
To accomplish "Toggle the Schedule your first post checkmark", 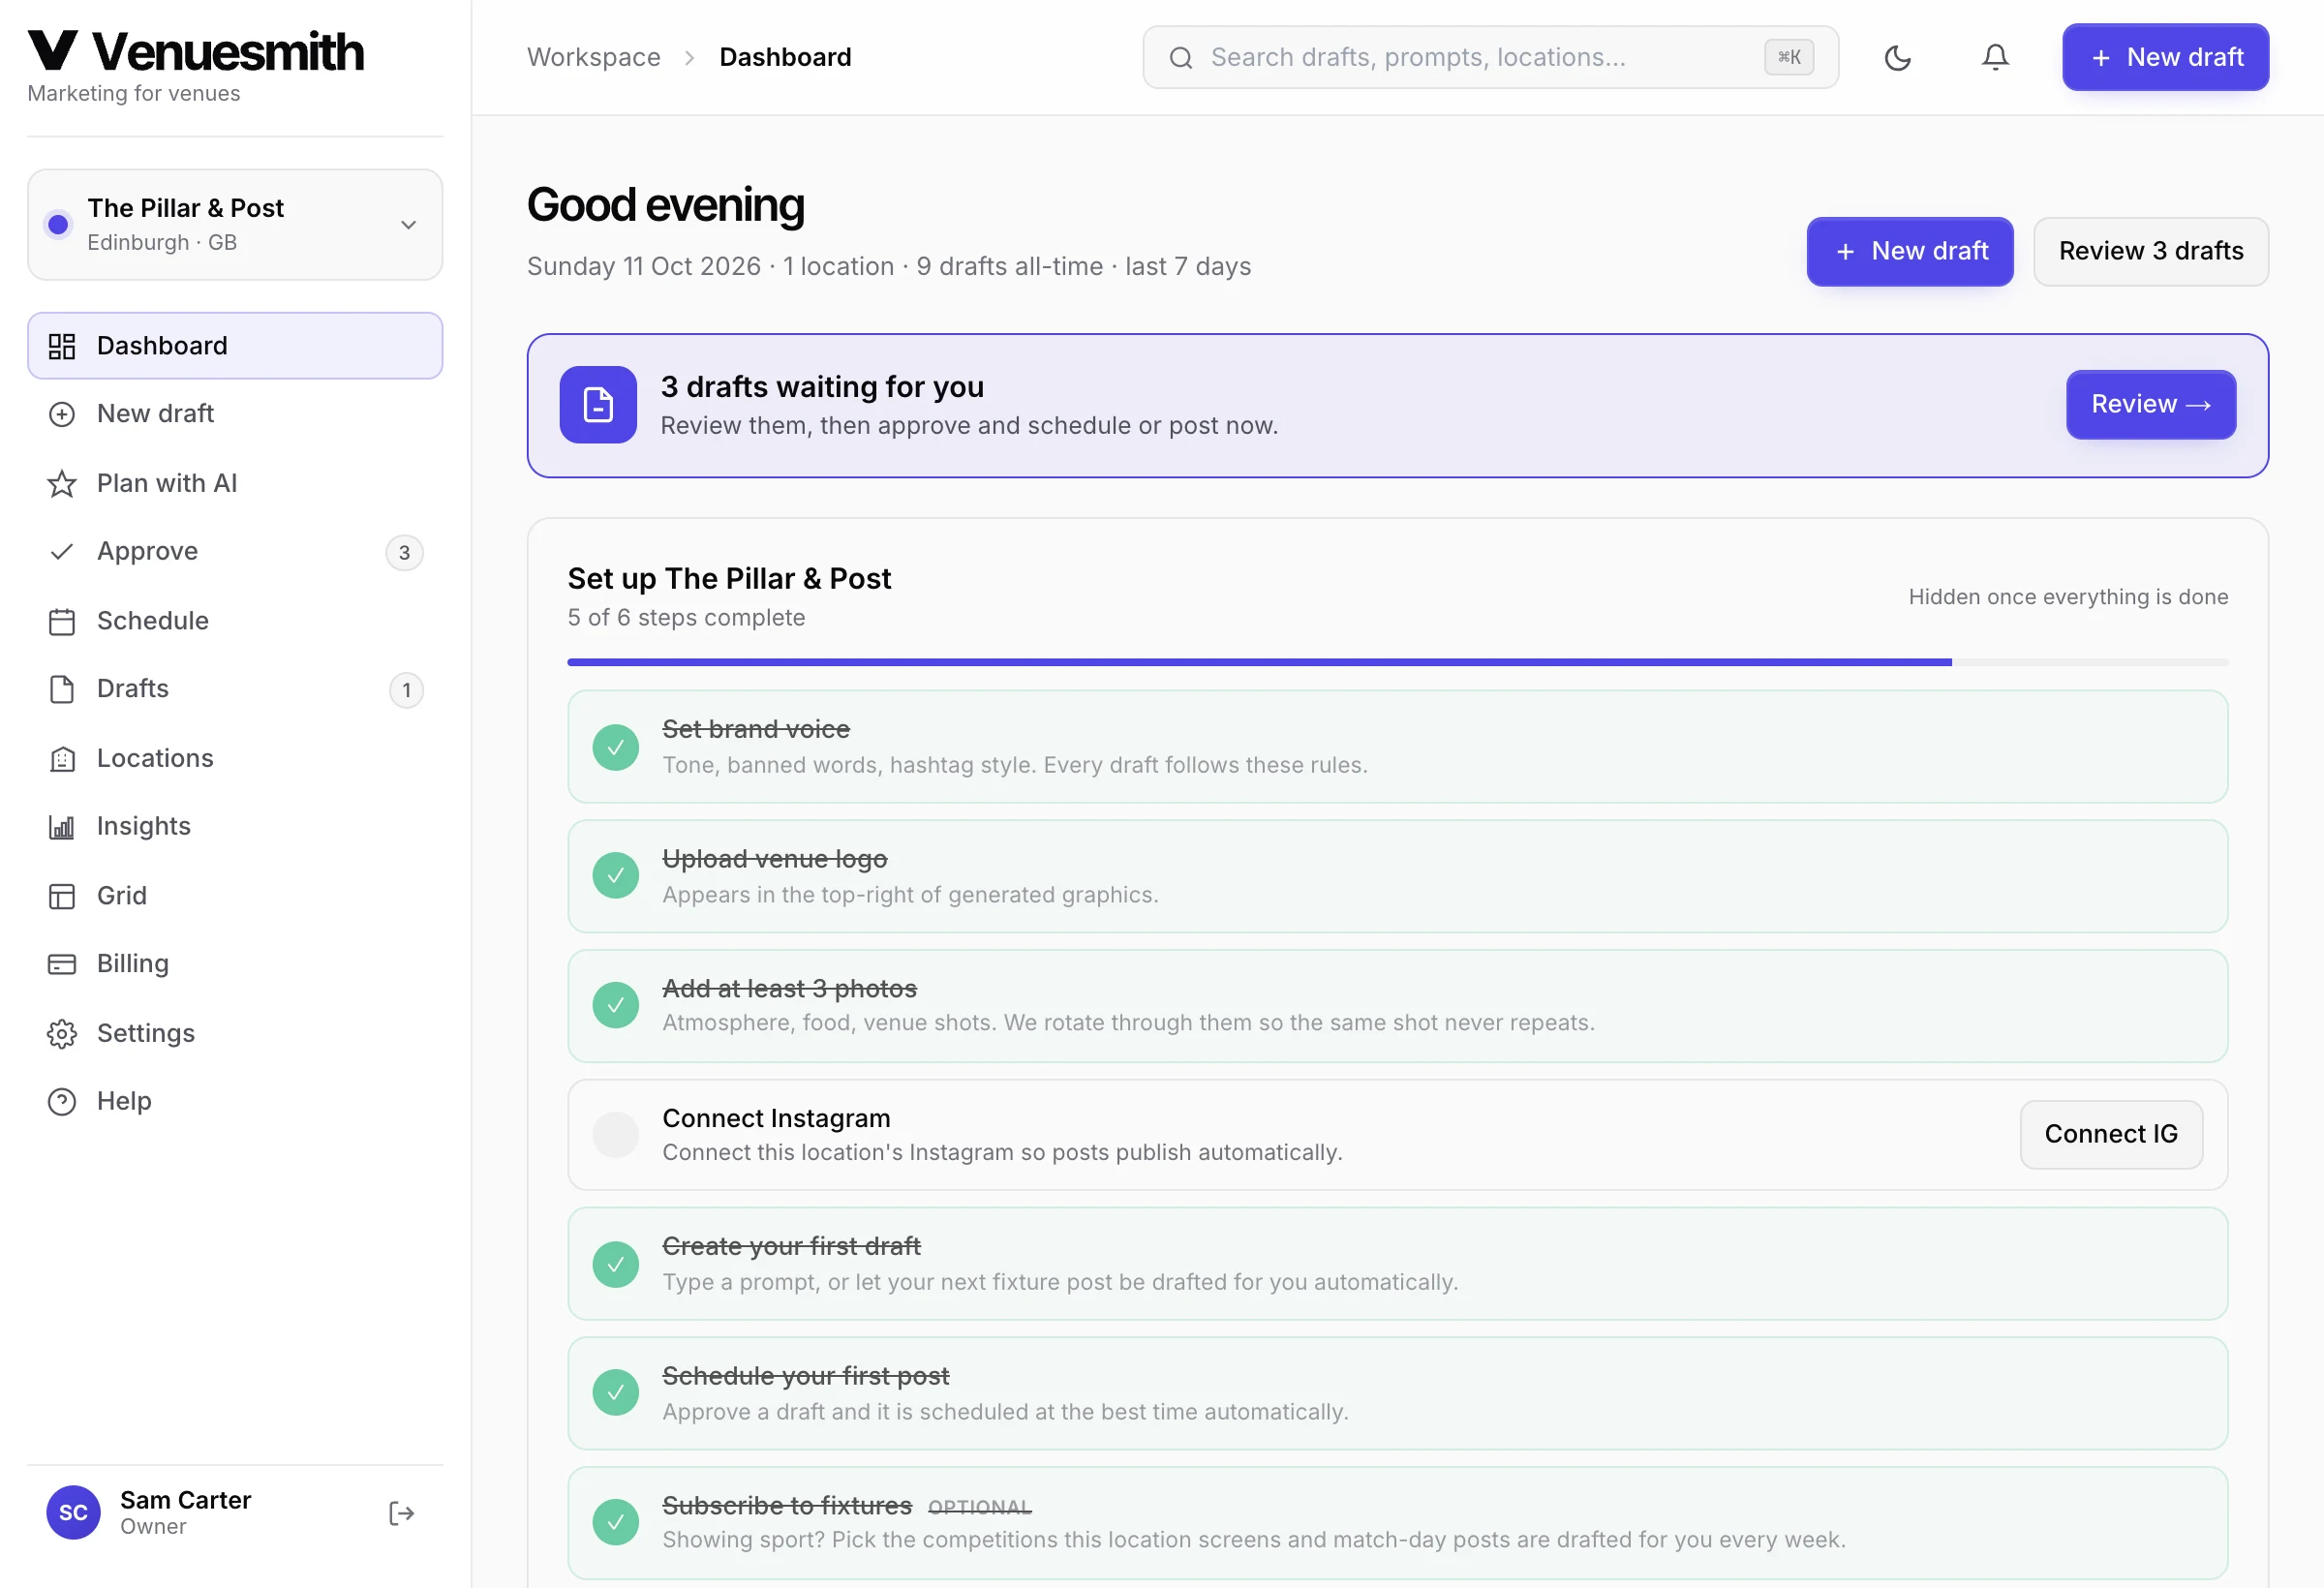I will click(616, 1393).
